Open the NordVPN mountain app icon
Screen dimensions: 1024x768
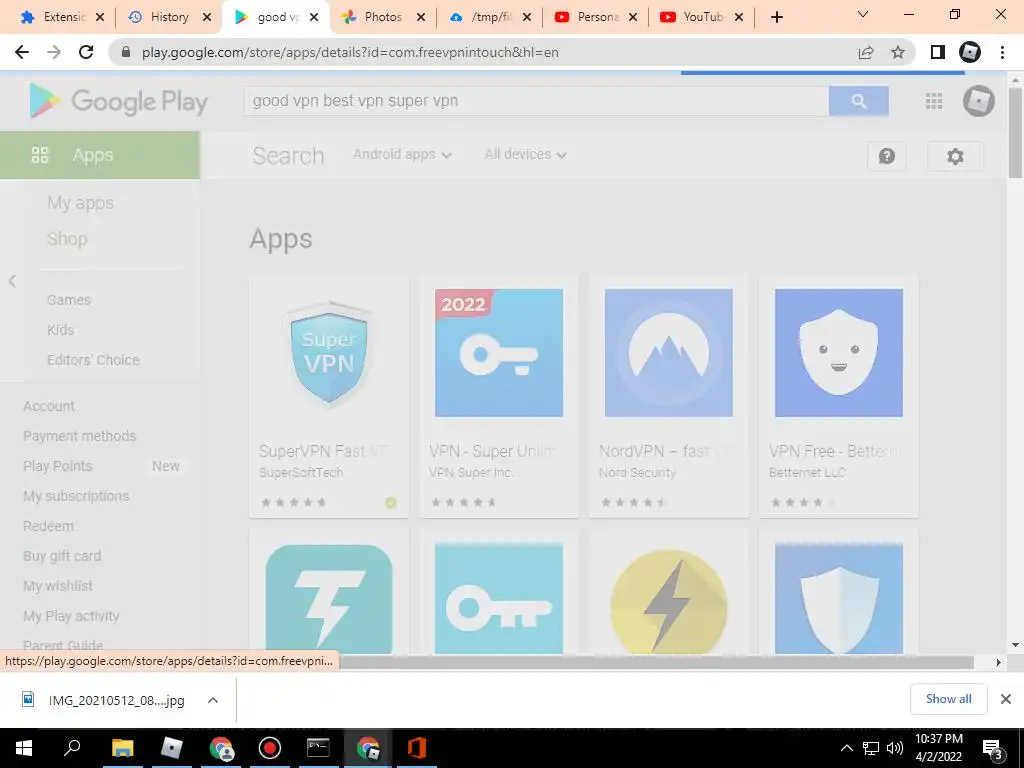[669, 353]
